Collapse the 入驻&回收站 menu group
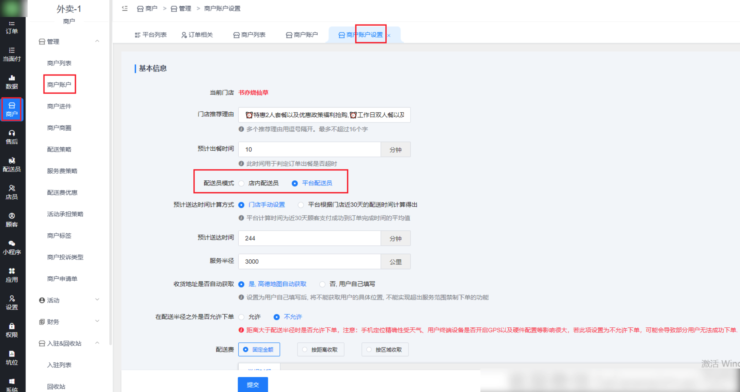 coord(98,343)
